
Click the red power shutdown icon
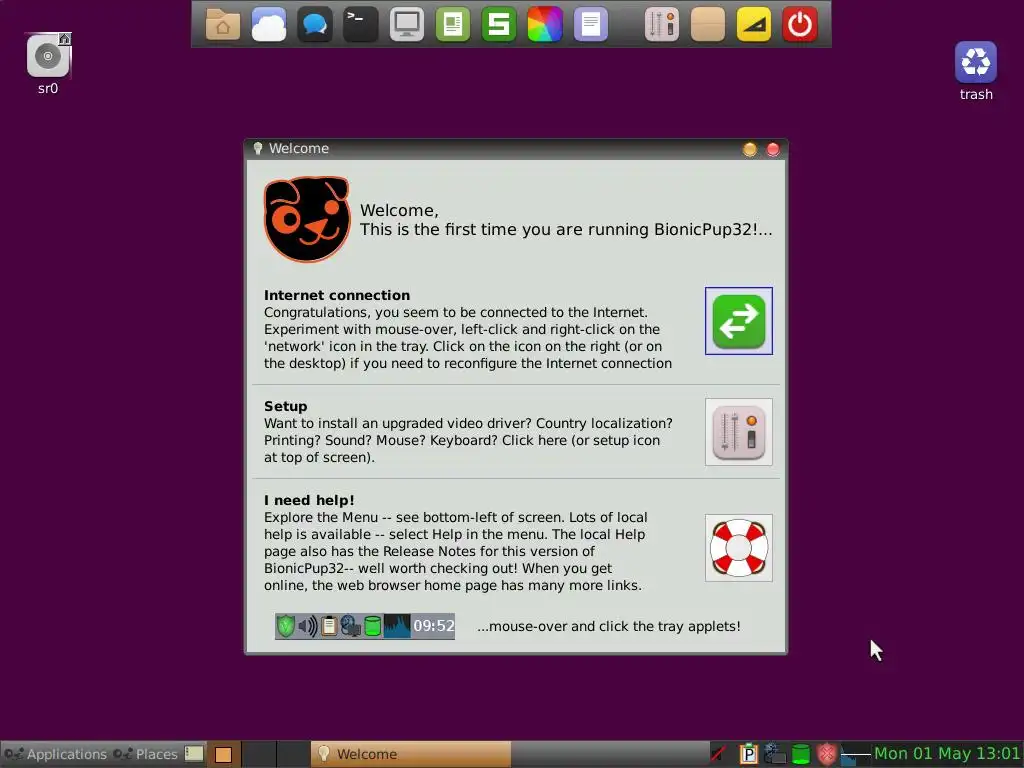[800, 25]
